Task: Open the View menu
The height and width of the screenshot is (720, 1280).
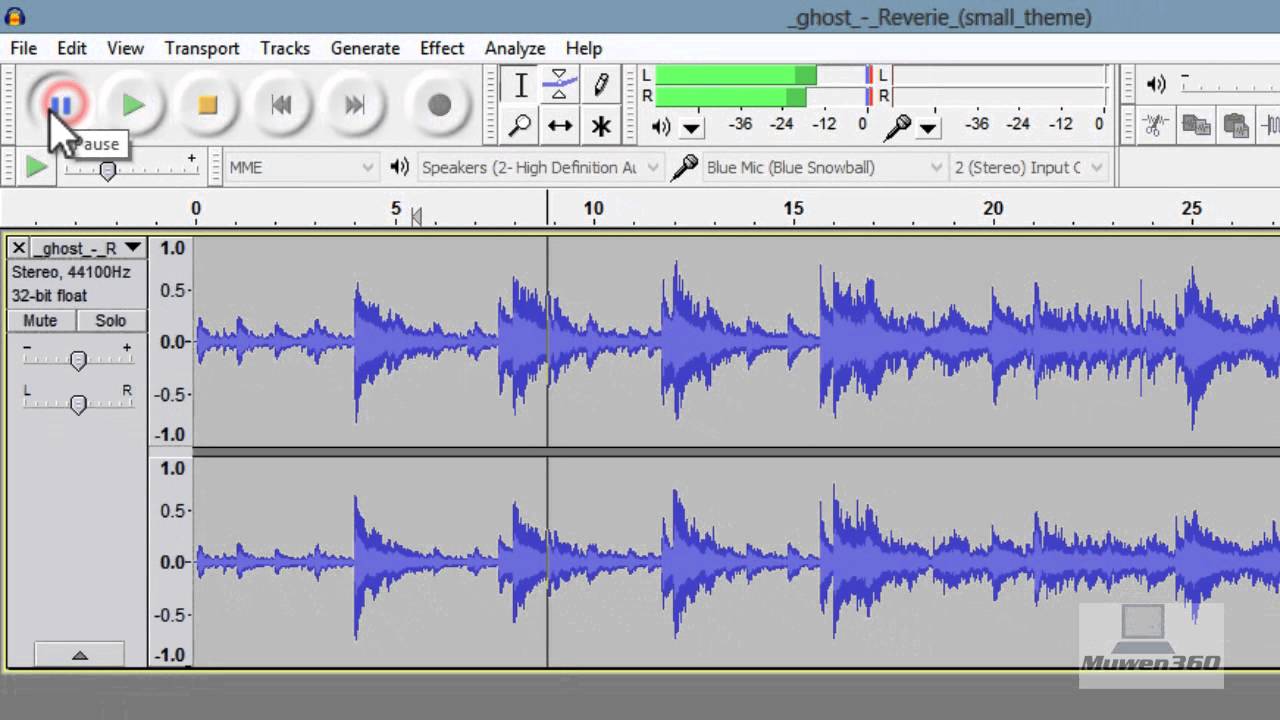Action: tap(126, 48)
